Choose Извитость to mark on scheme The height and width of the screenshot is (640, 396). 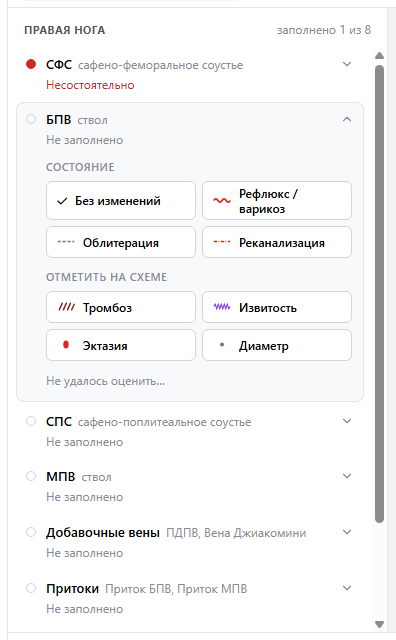coord(277,307)
